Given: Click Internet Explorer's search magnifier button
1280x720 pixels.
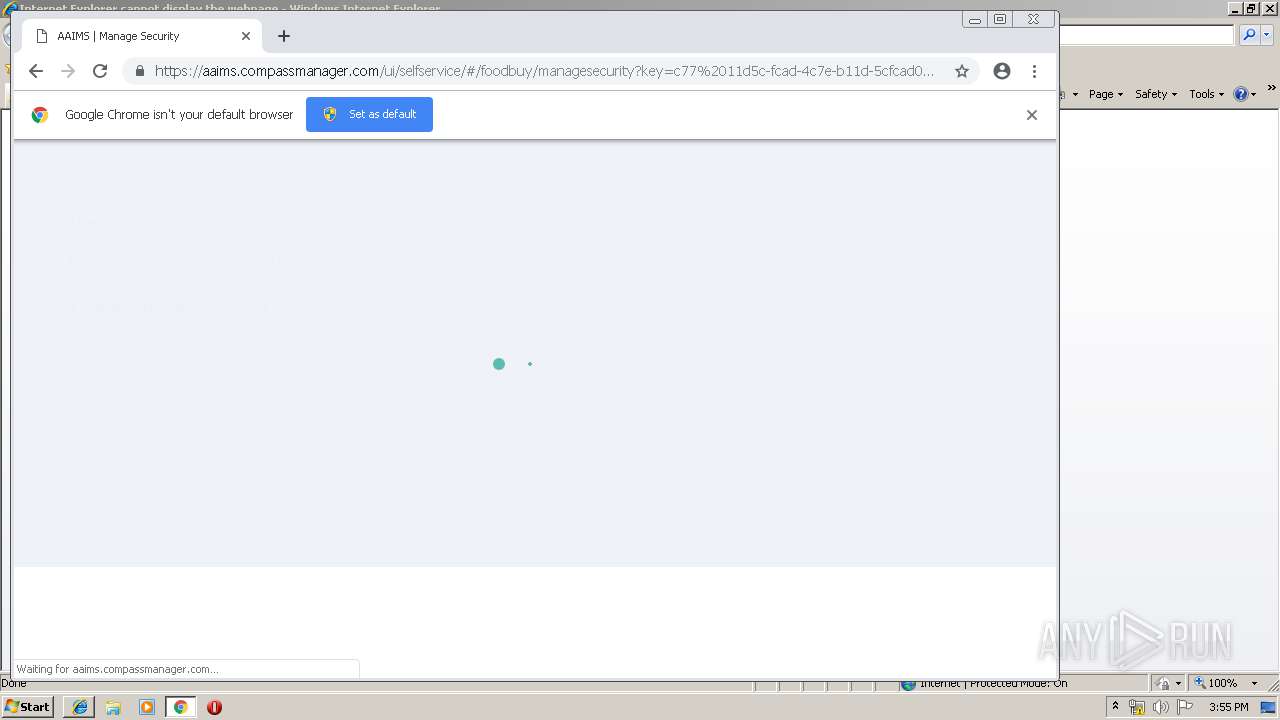Looking at the screenshot, I should pyautogui.click(x=1249, y=35).
